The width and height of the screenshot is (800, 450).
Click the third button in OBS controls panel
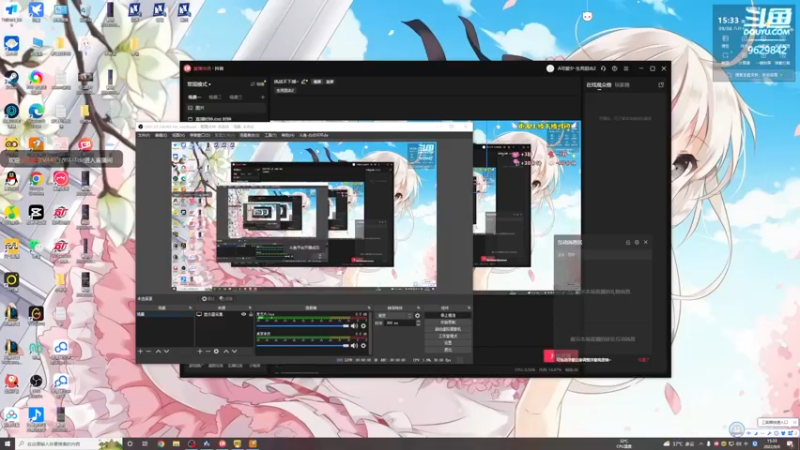448,329
